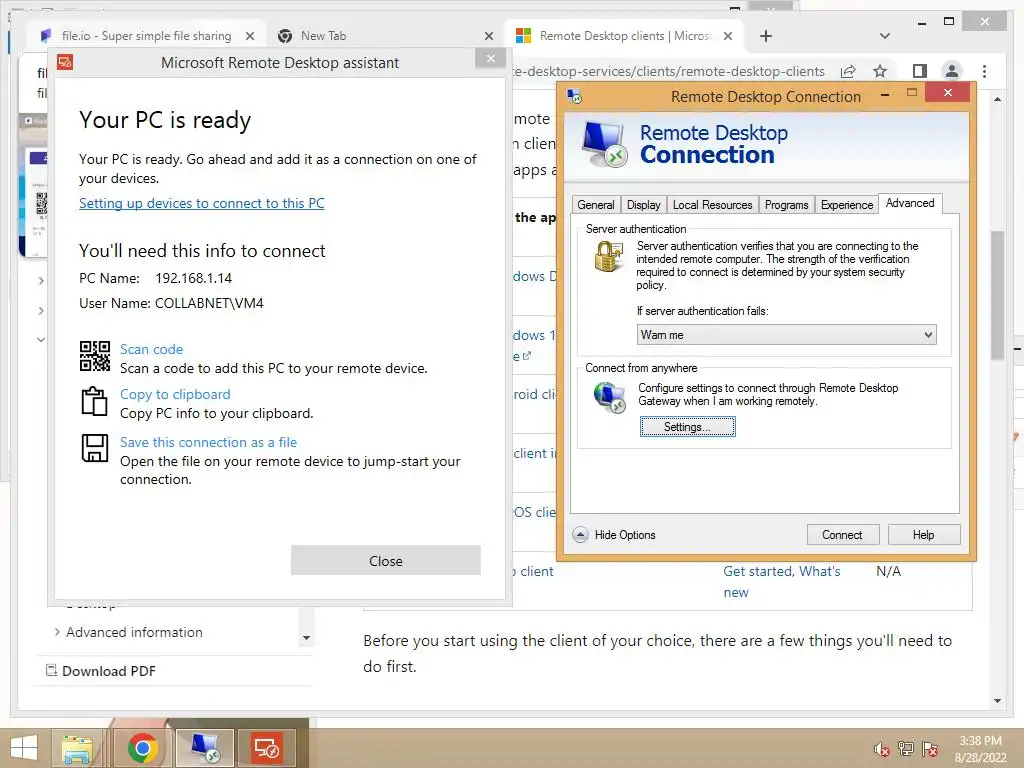Collapse options with the Hide Options arrow
The height and width of the screenshot is (768, 1024).
580,535
